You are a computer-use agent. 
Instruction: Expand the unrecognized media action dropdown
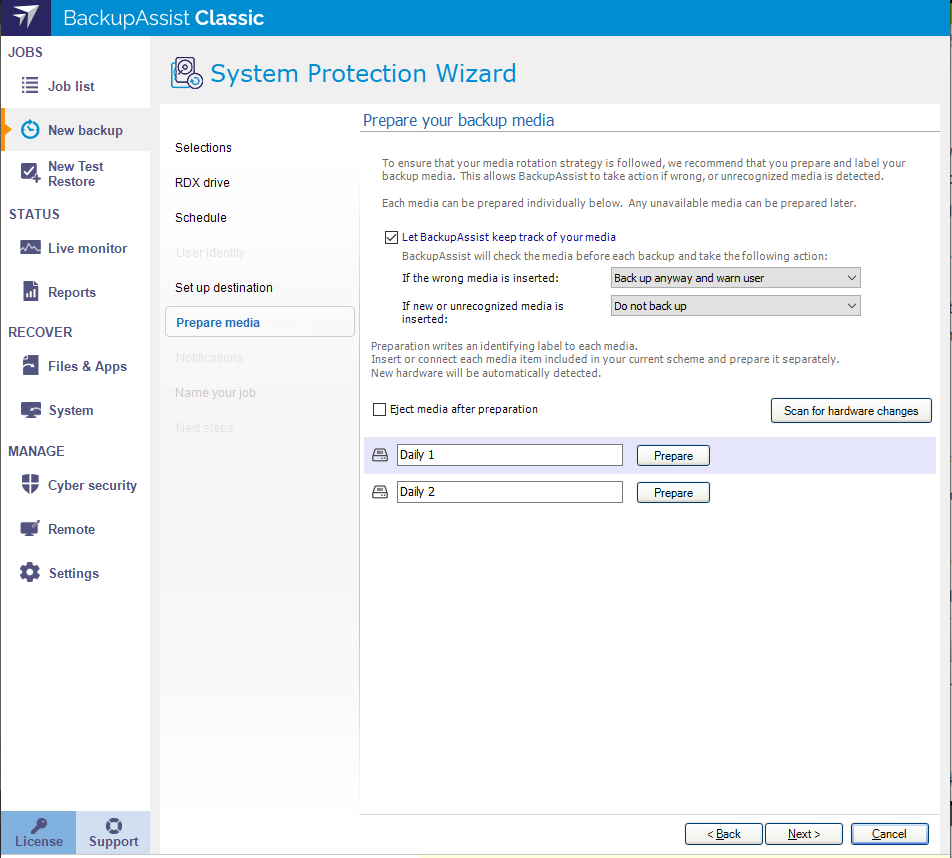tap(735, 306)
